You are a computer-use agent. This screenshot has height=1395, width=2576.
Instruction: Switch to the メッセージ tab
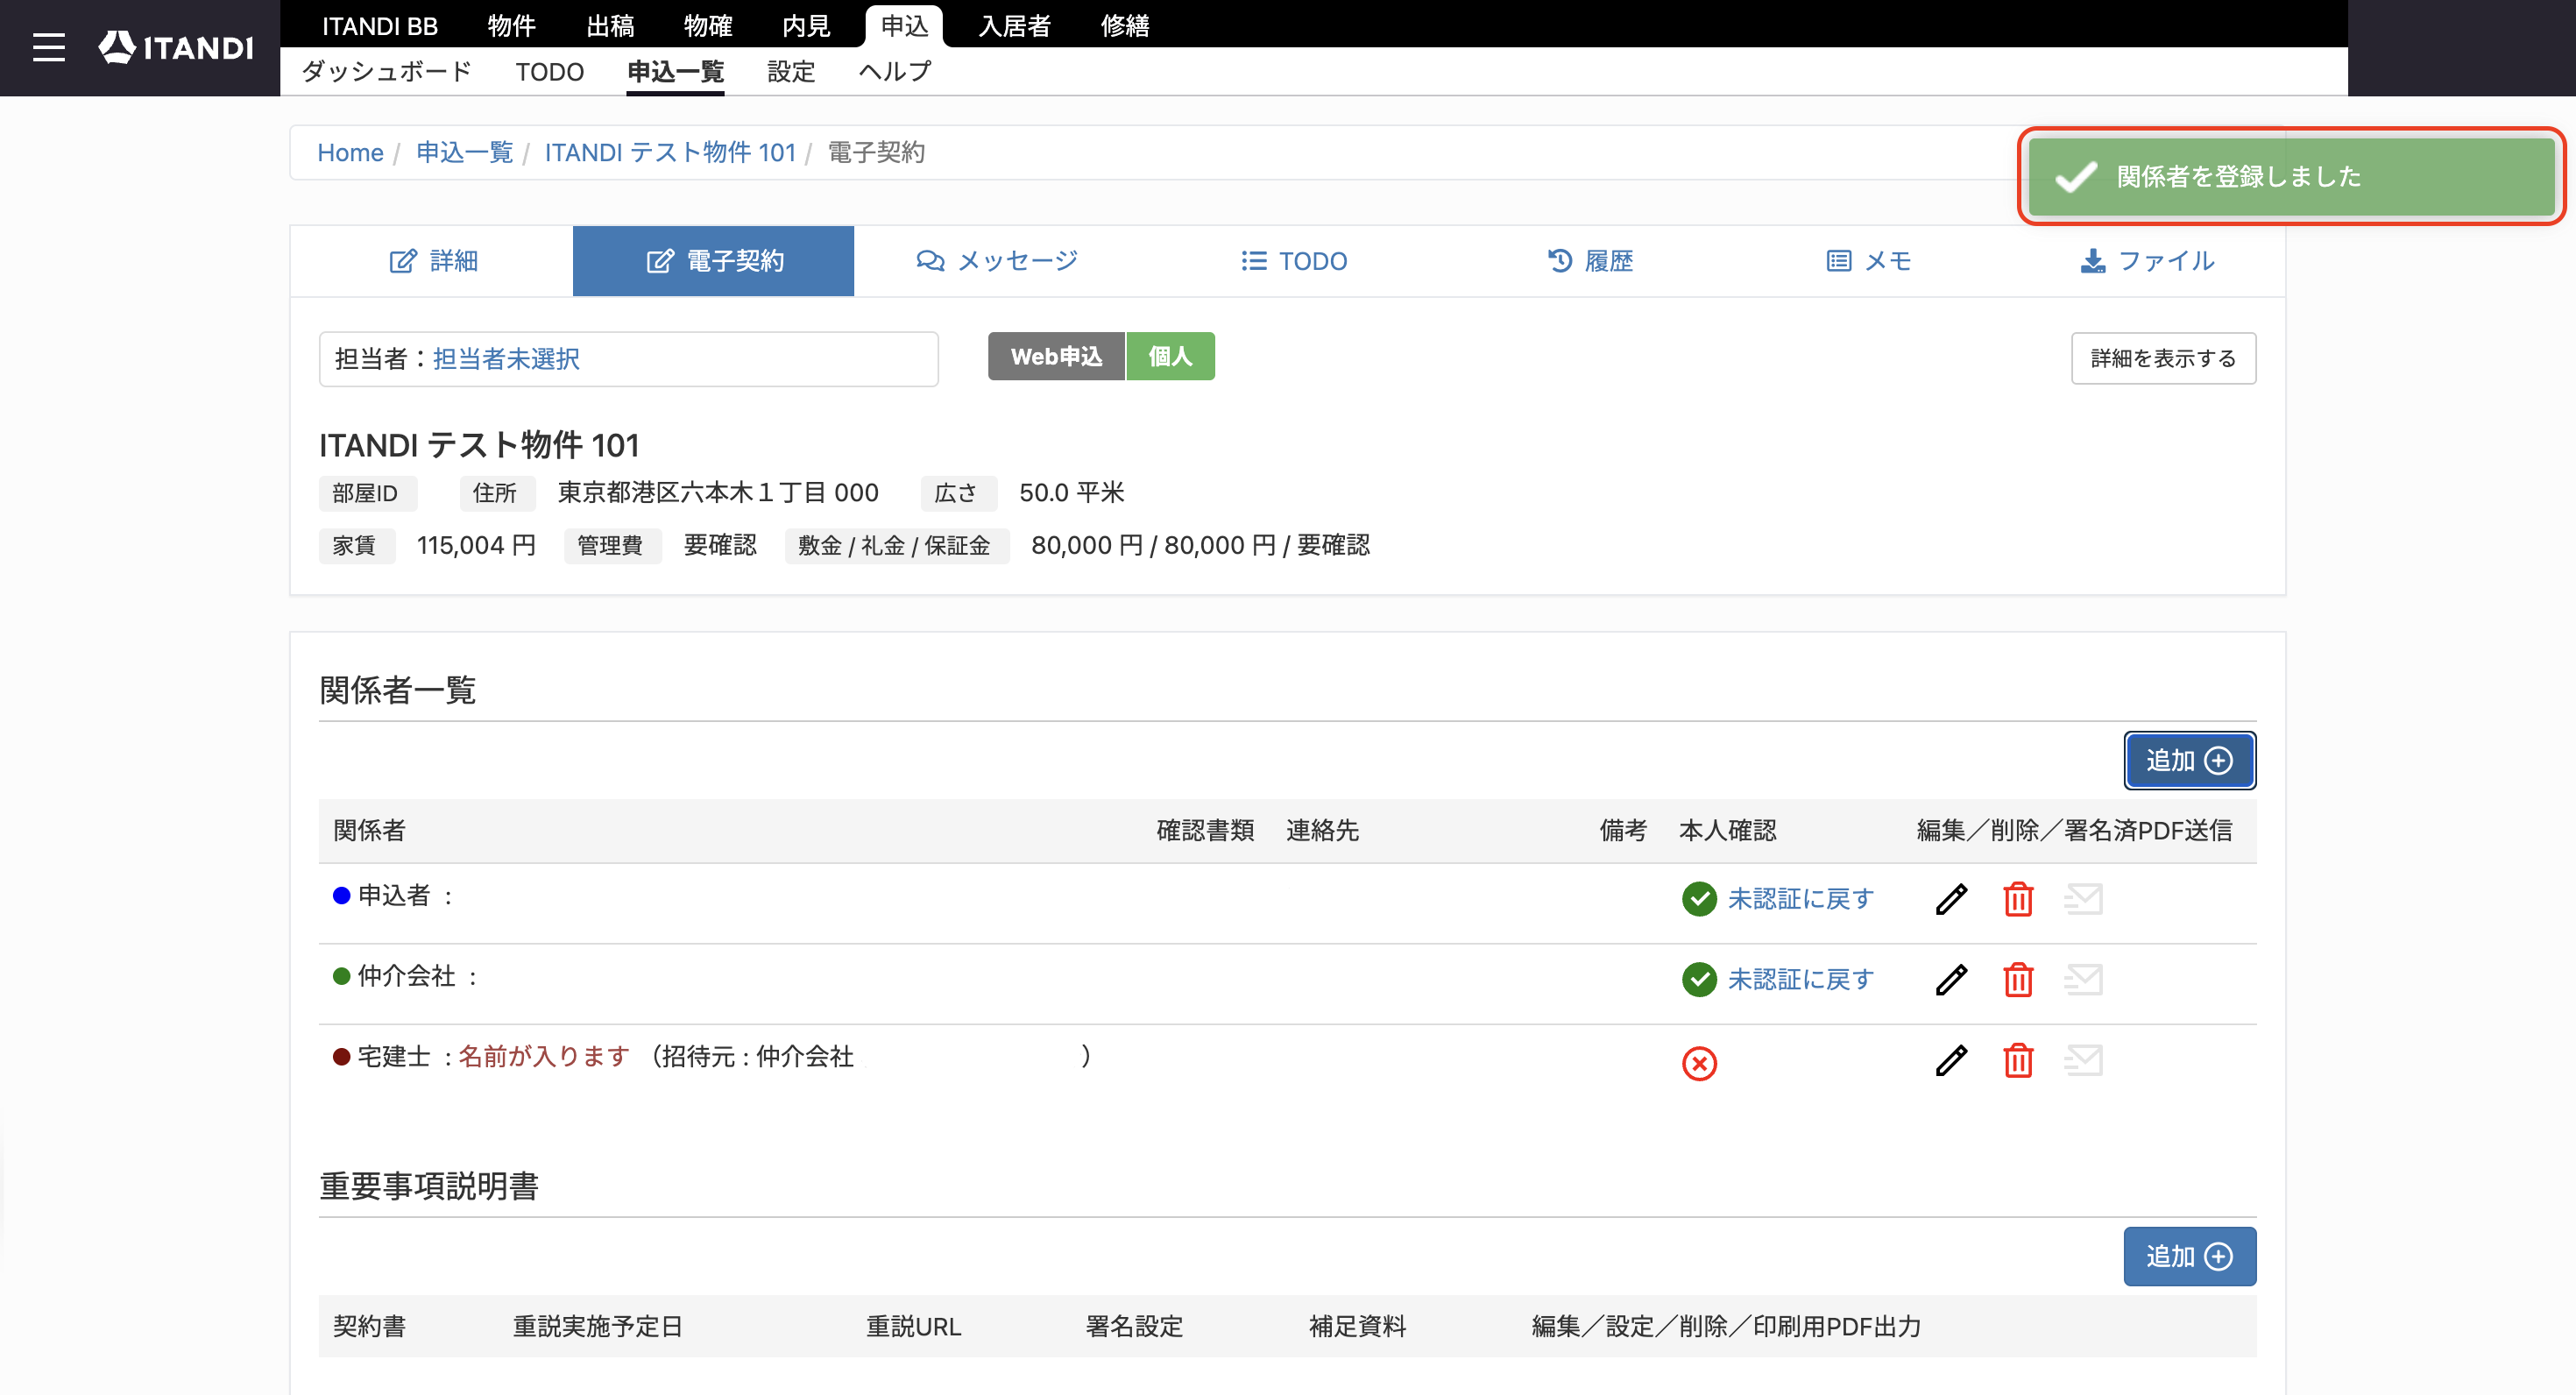coord(997,261)
